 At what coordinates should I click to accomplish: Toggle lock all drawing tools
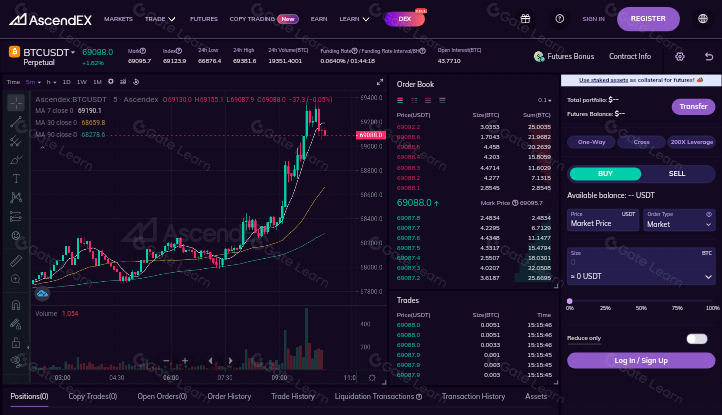tap(16, 343)
